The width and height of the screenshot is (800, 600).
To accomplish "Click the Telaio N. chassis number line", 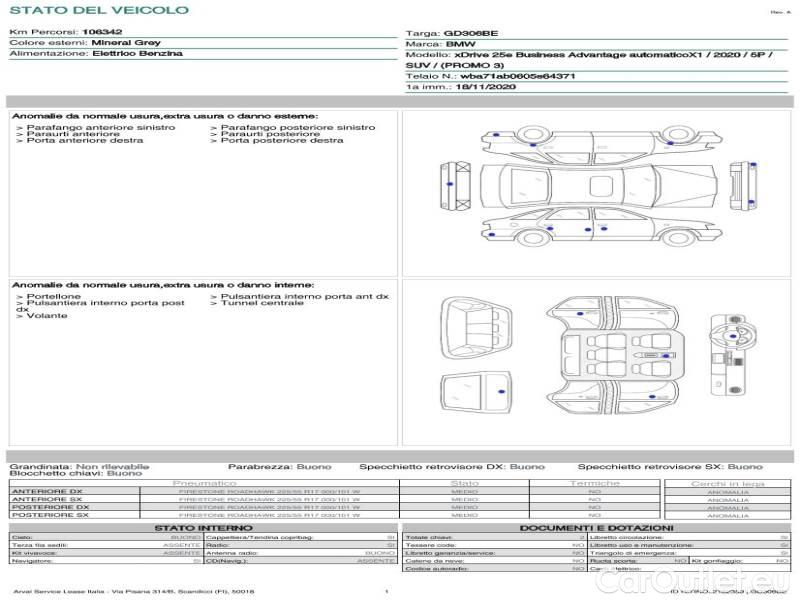I will (490, 76).
